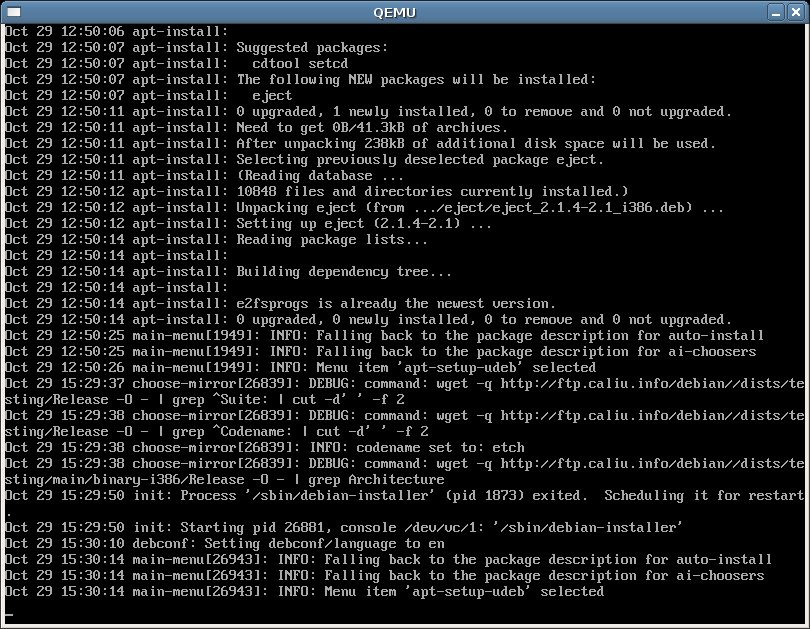Click the '1 newly installed' upgrade summary line

(x=368, y=112)
